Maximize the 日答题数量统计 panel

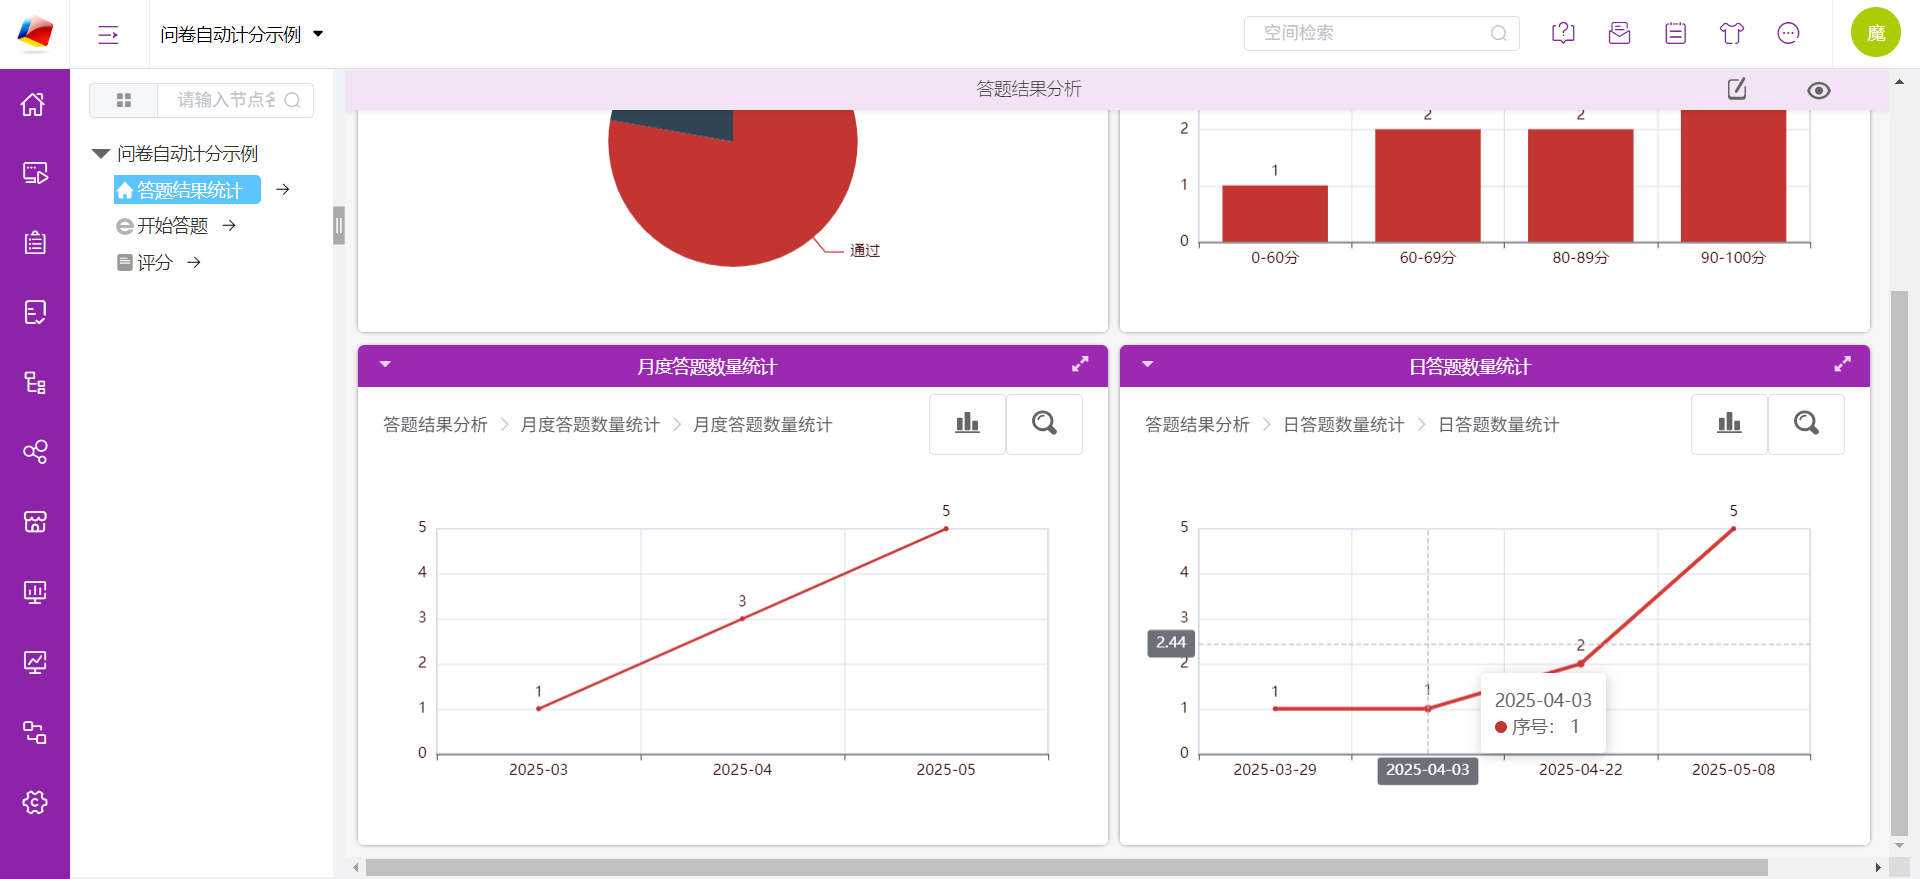pyautogui.click(x=1842, y=365)
